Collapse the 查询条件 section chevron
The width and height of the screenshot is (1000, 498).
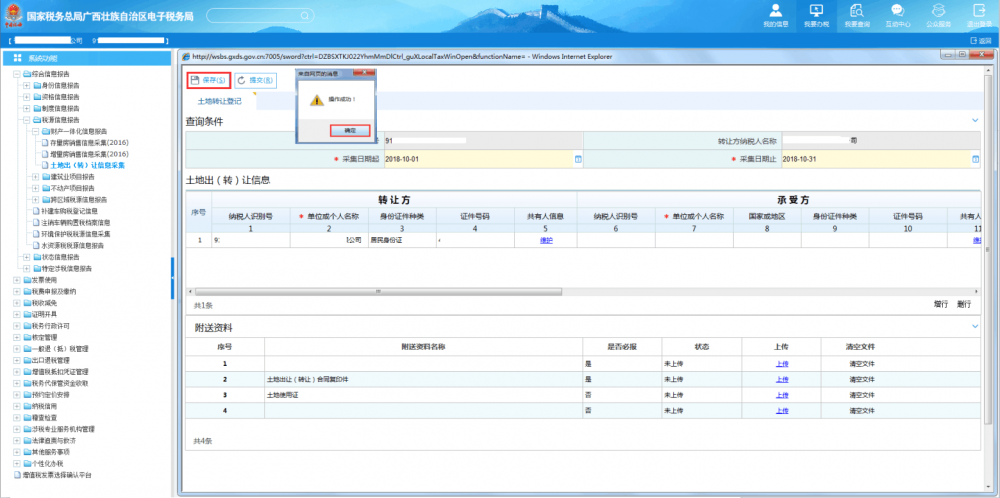click(x=976, y=121)
